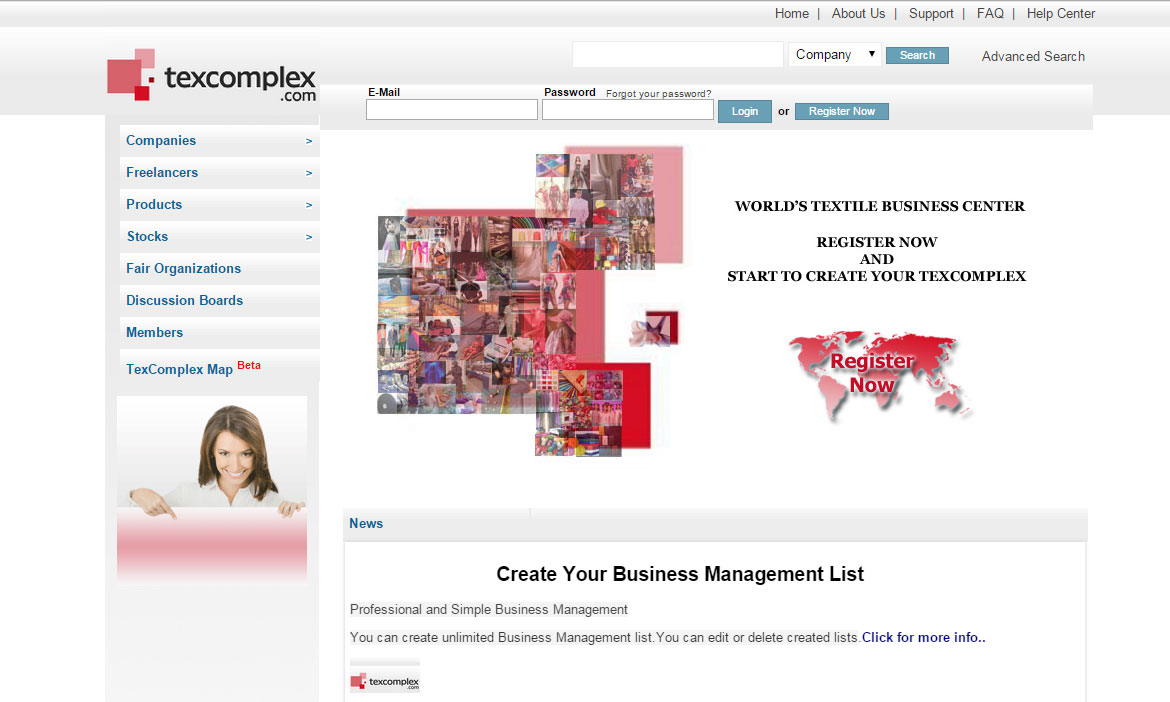Image resolution: width=1170 pixels, height=702 pixels.
Task: Follow Click for more info link
Action: [923, 638]
